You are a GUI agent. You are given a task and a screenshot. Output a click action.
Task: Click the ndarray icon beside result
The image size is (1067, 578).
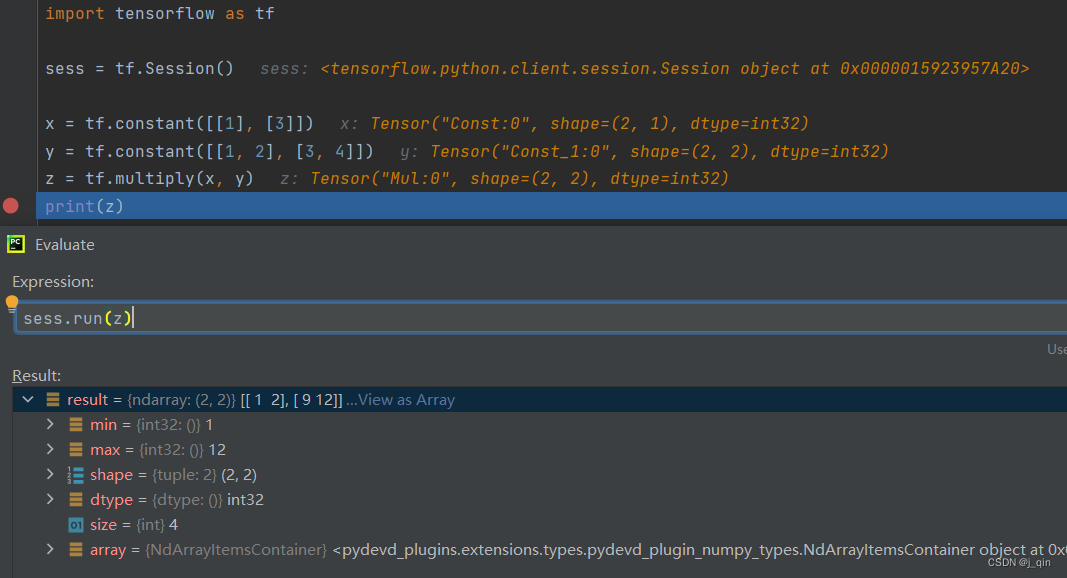click(52, 399)
